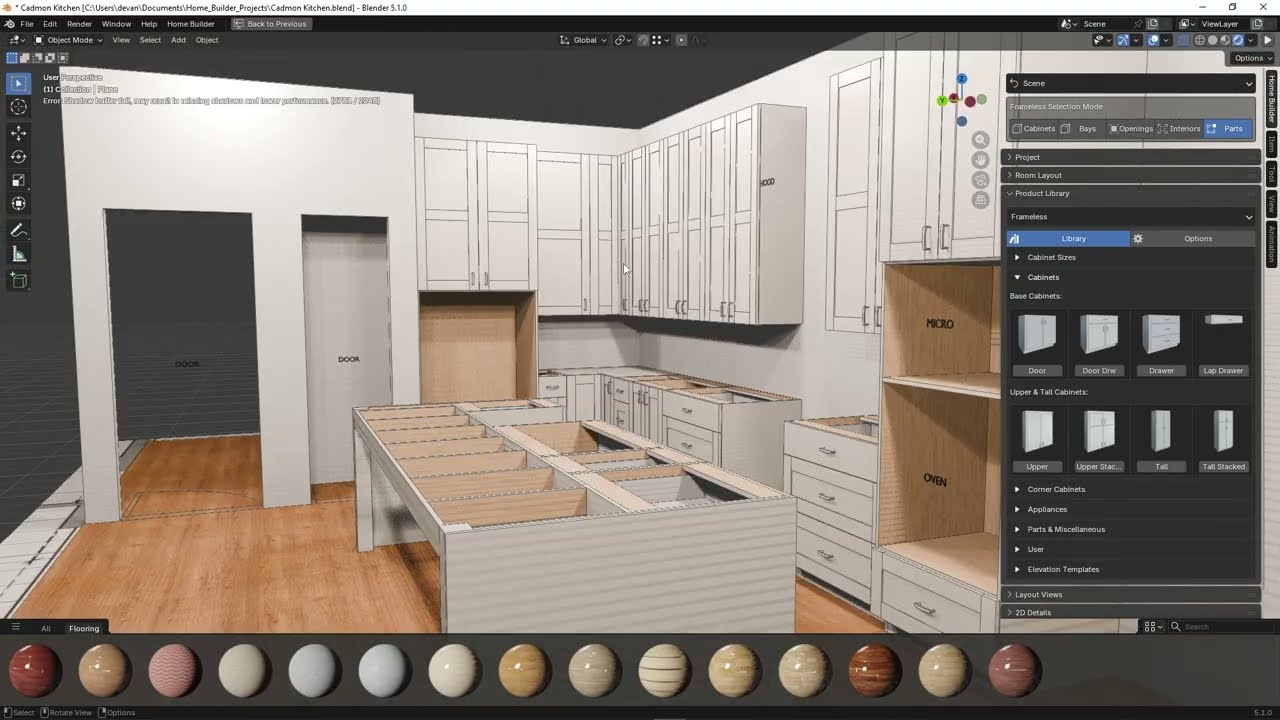Select the Openings selection mode
The width and height of the screenshot is (1280, 720).
(1130, 128)
